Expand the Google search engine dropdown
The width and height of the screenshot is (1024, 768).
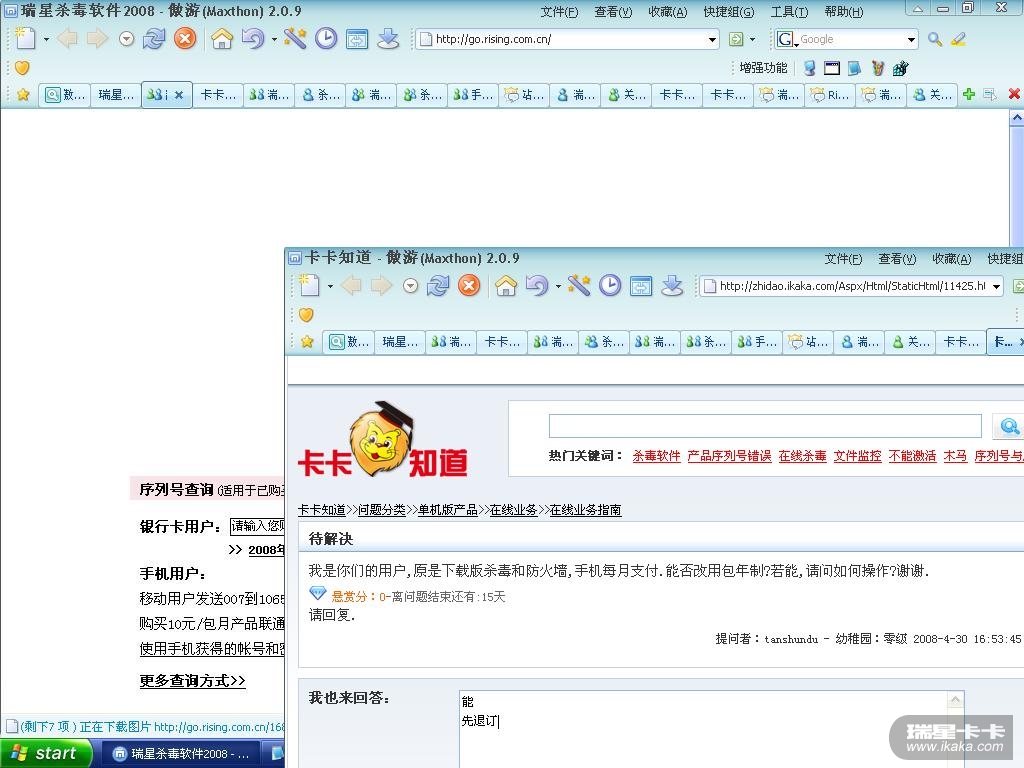coord(911,40)
